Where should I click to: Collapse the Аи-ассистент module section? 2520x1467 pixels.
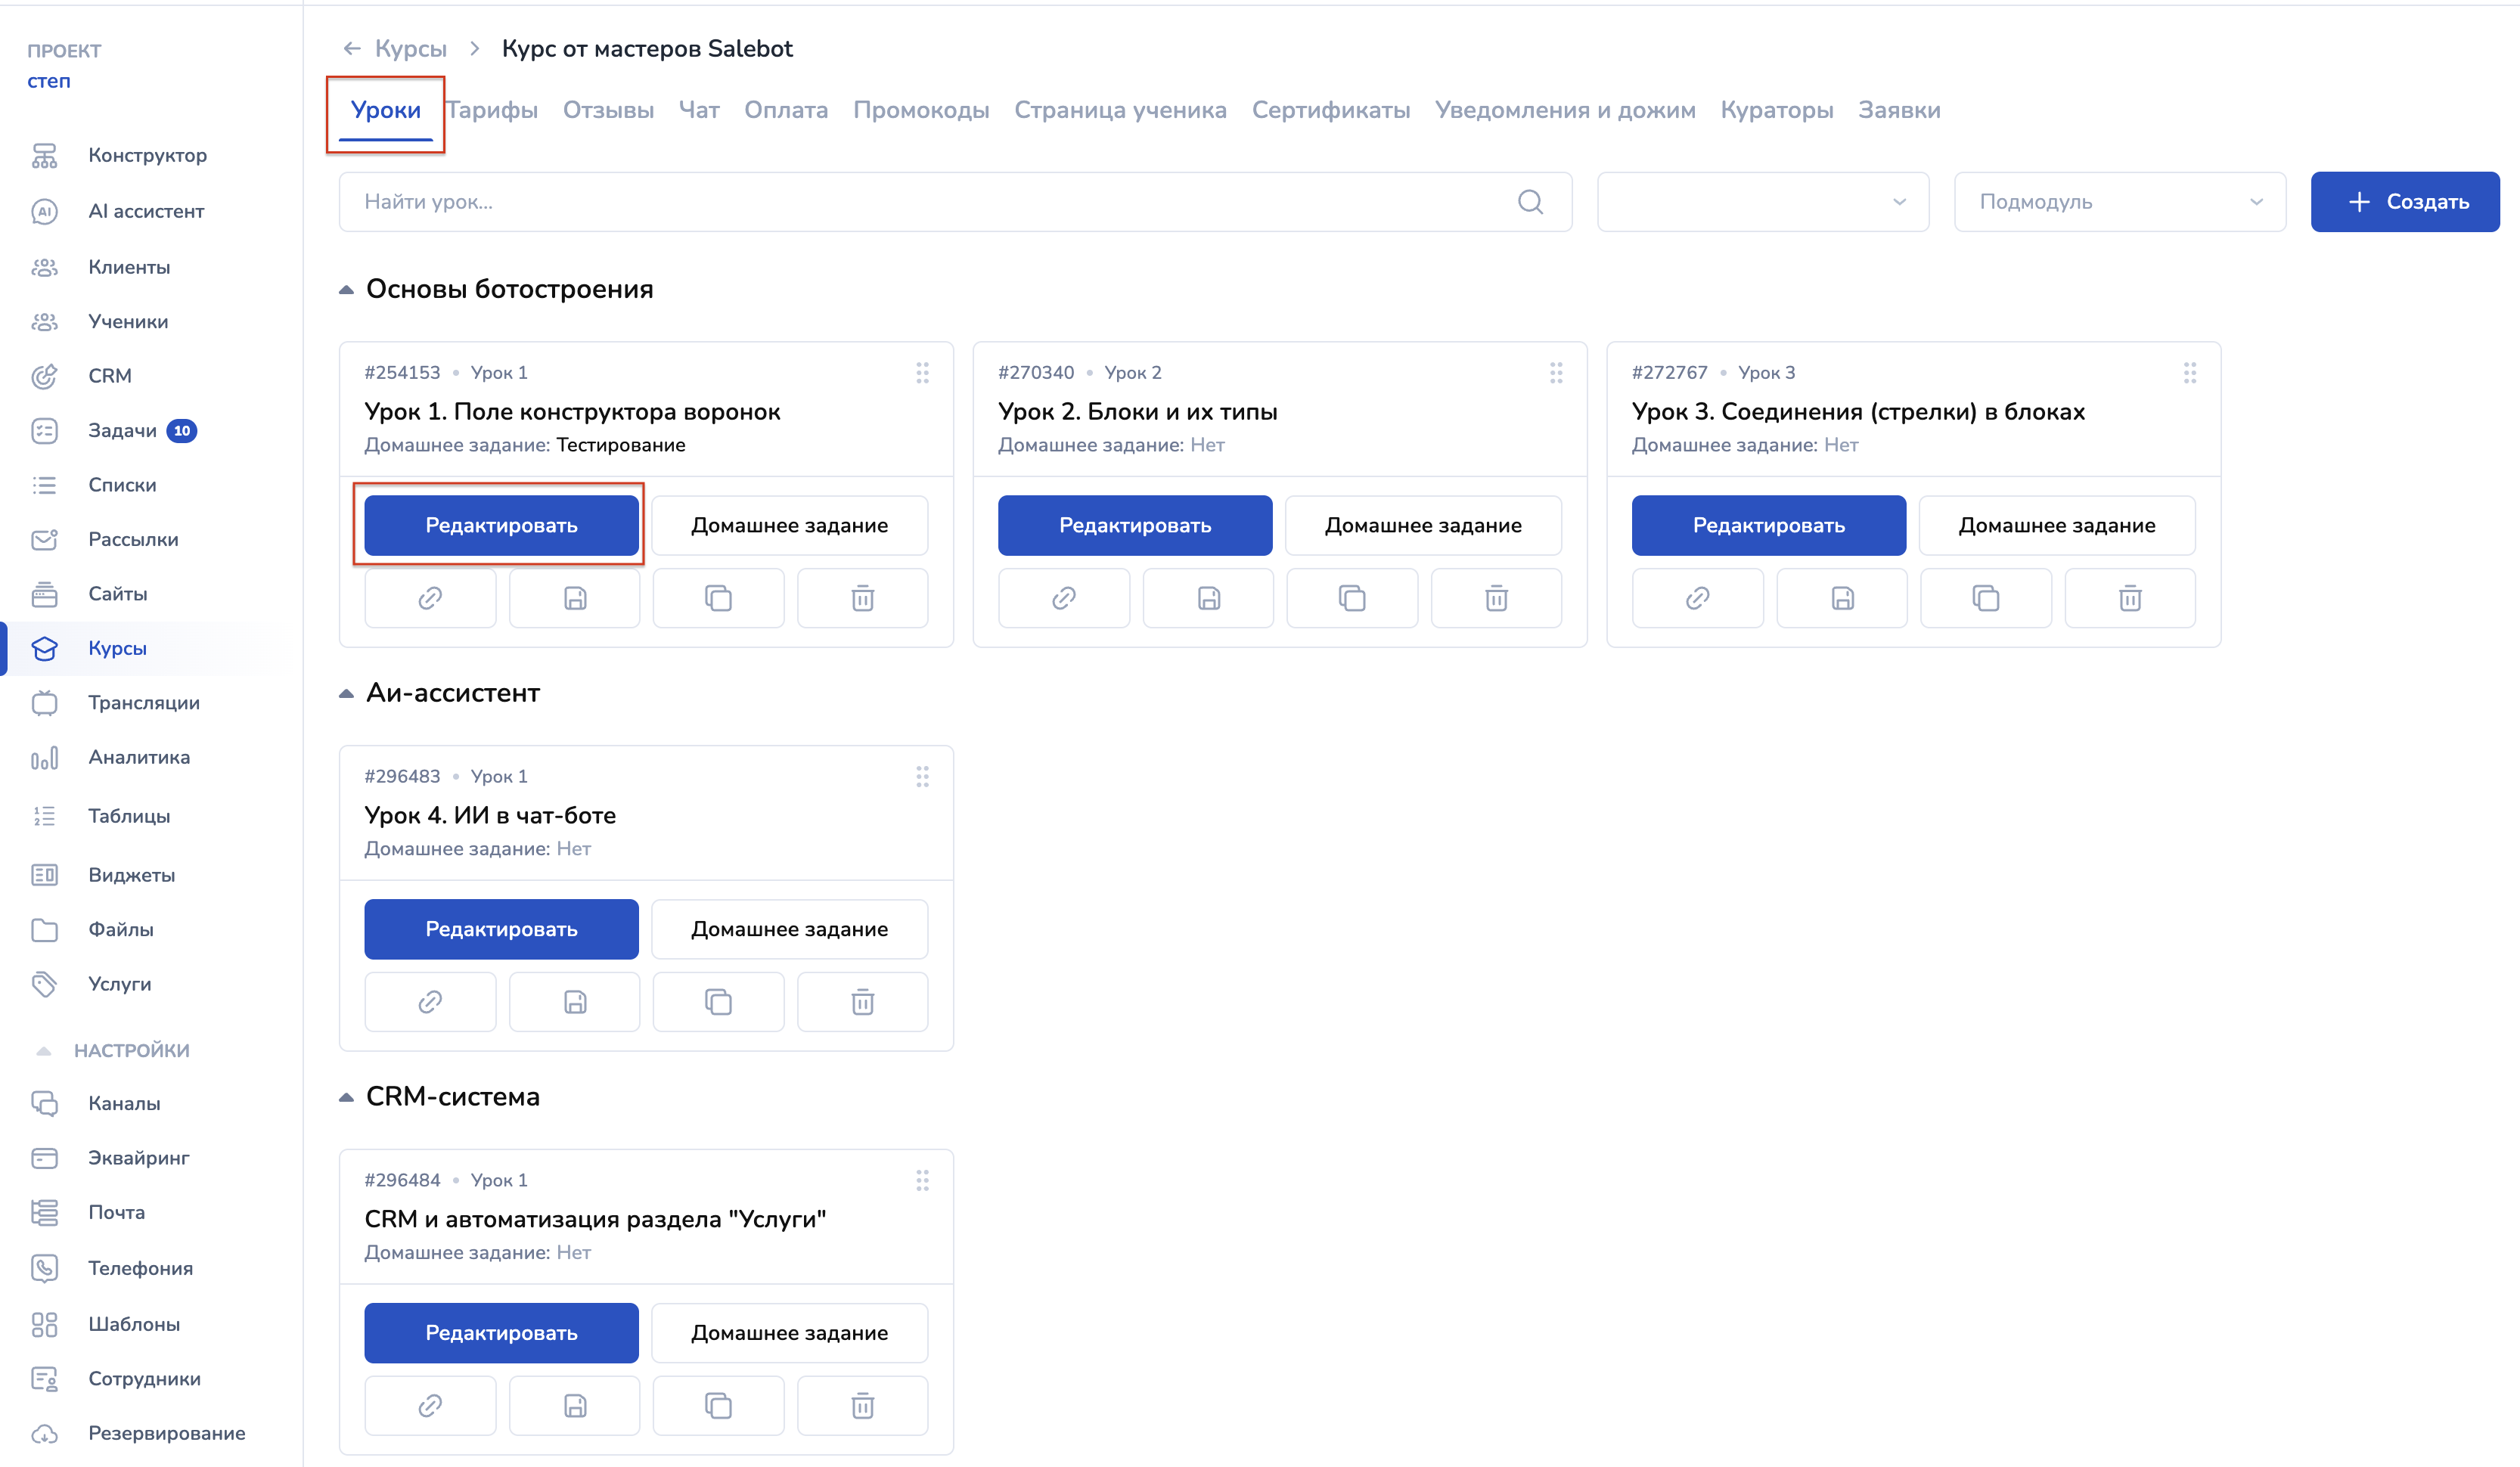pos(346,694)
